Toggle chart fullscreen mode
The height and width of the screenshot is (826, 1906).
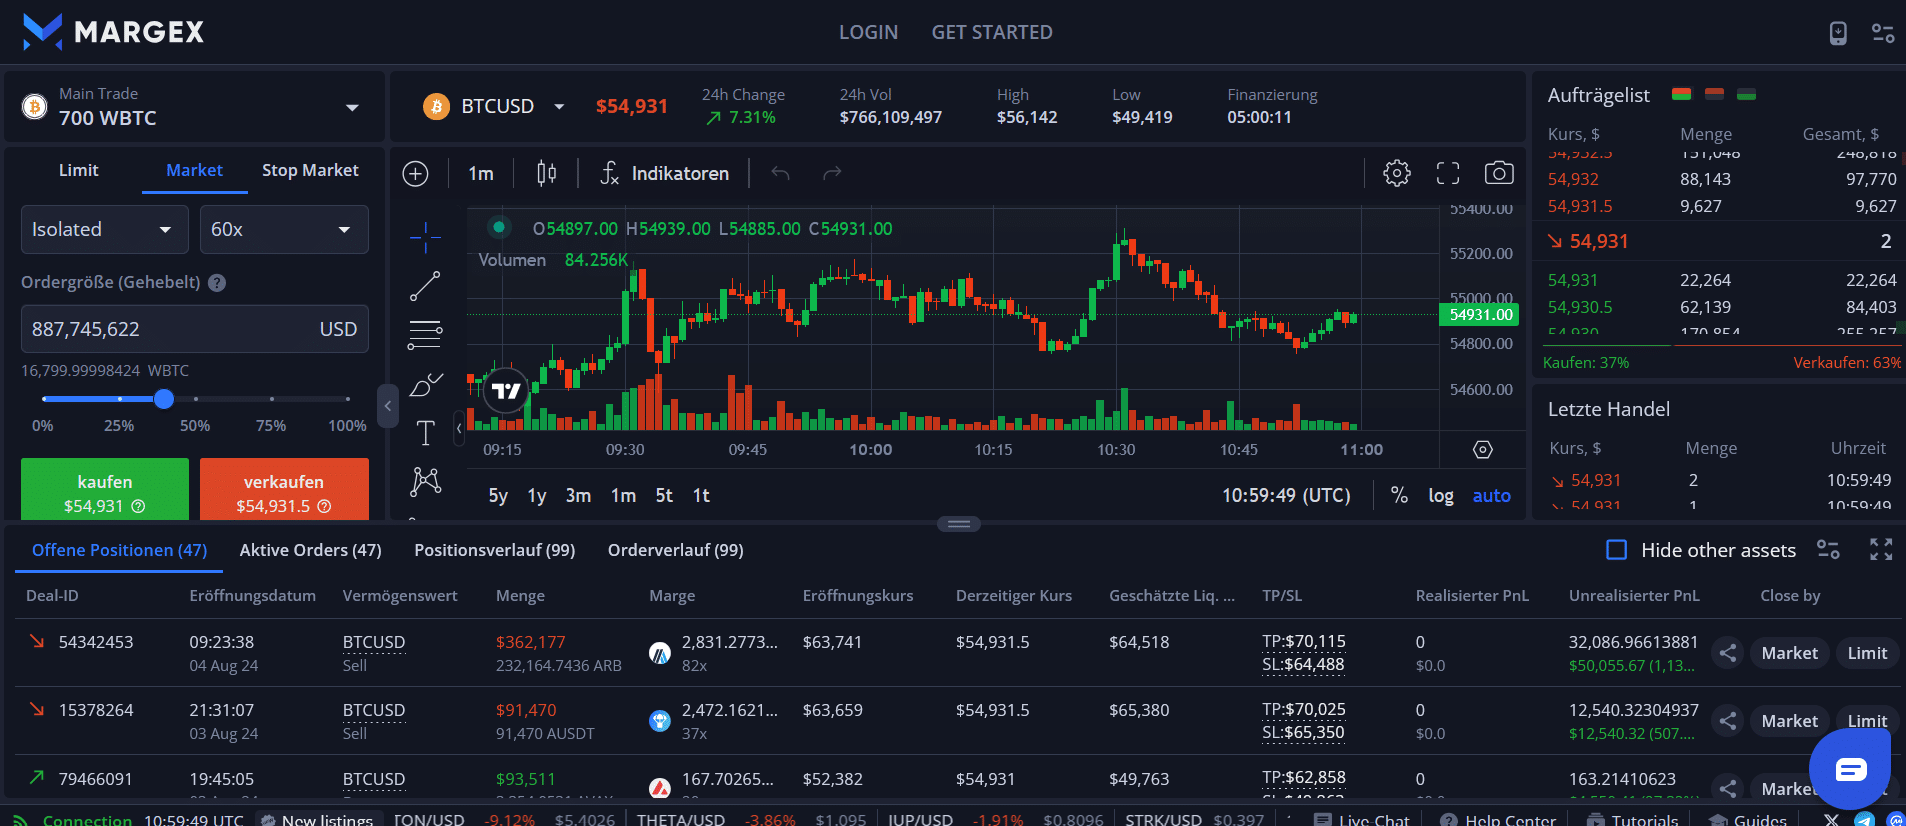[1448, 173]
